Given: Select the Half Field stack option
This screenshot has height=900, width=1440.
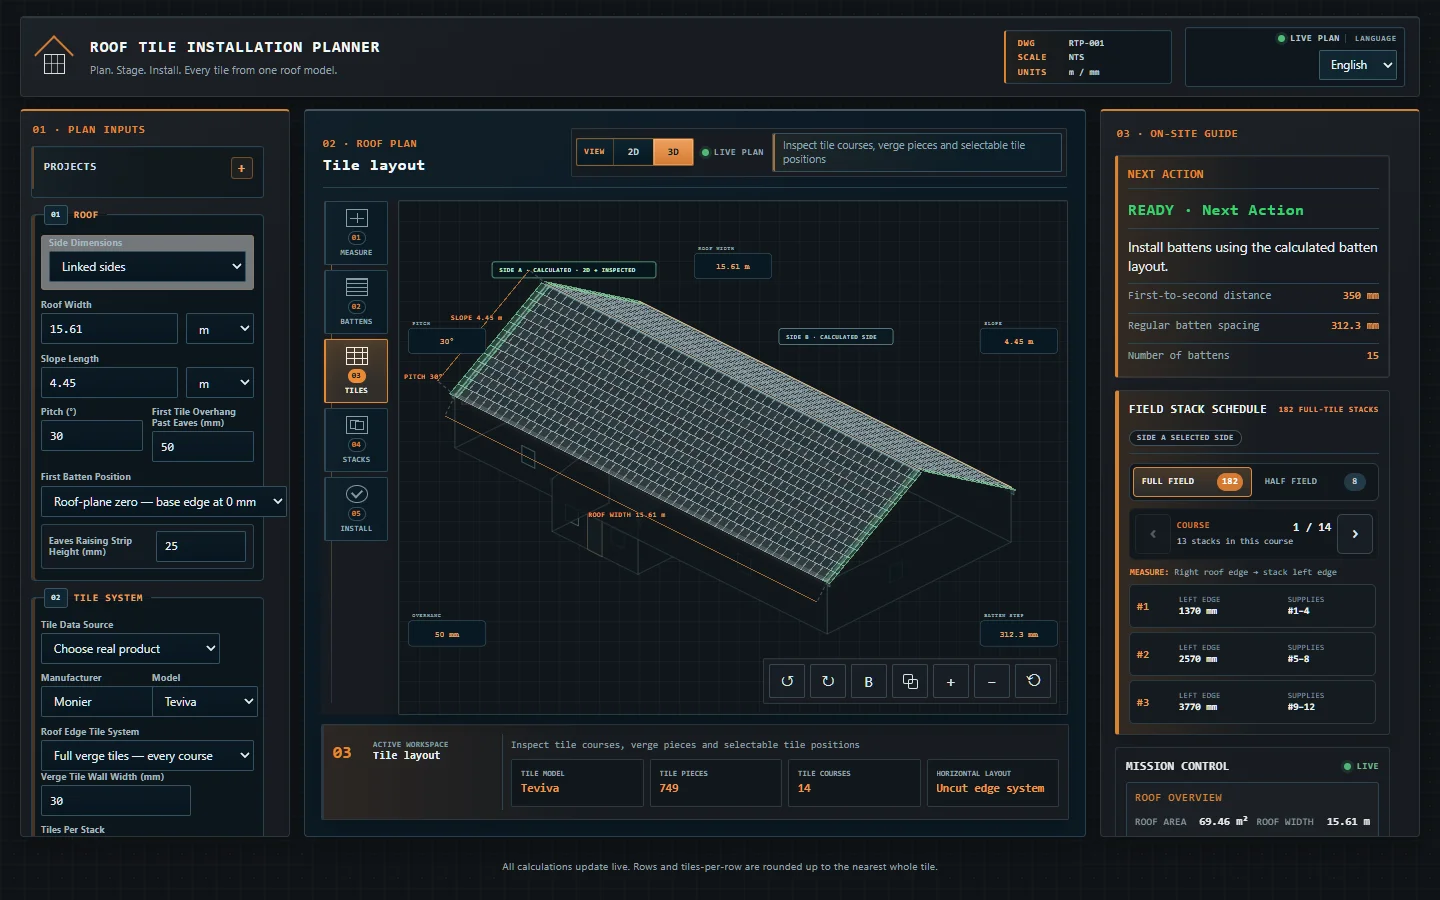Looking at the screenshot, I should coord(1315,481).
